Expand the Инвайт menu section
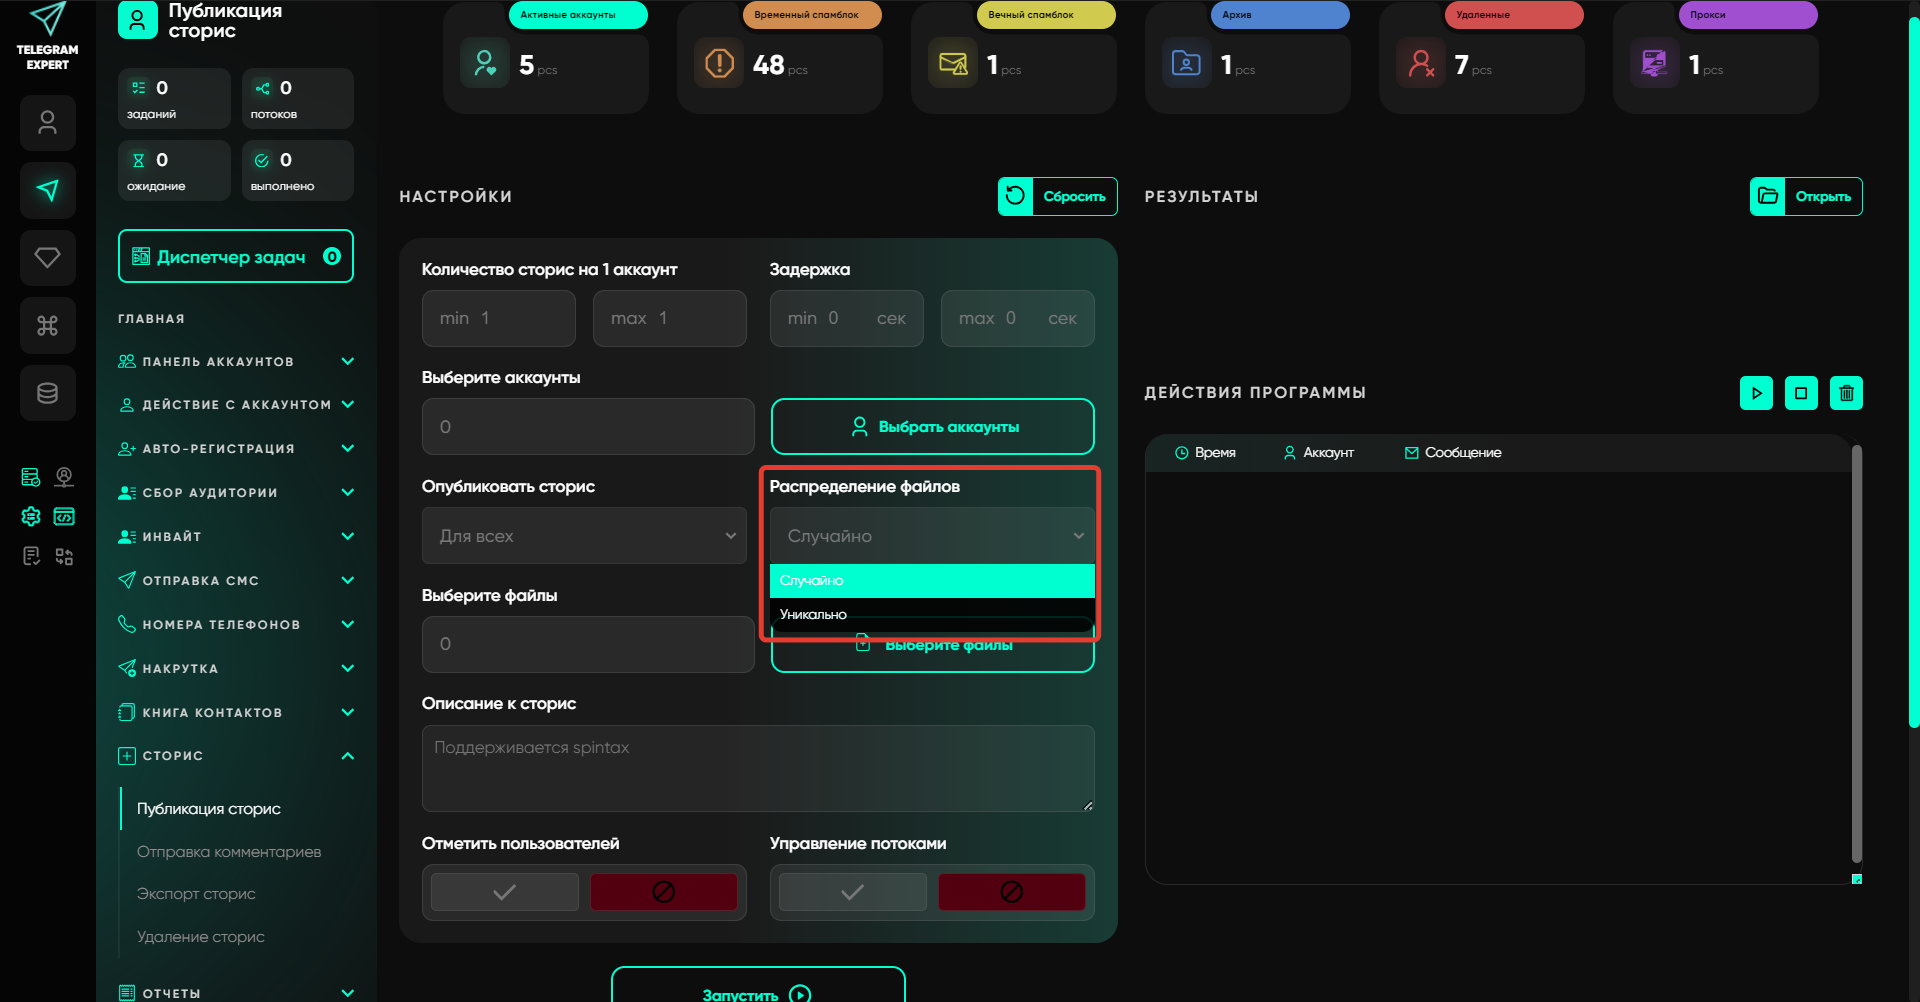 pos(235,537)
